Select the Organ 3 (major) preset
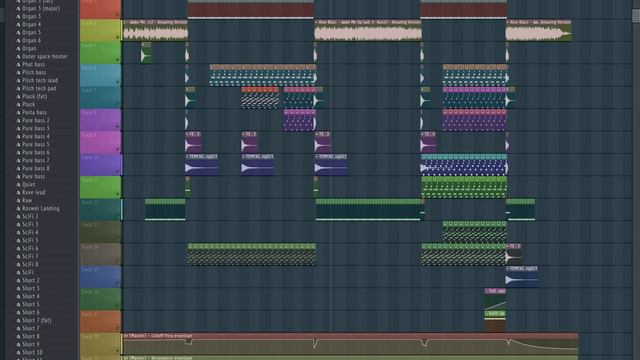 pyautogui.click(x=41, y=9)
